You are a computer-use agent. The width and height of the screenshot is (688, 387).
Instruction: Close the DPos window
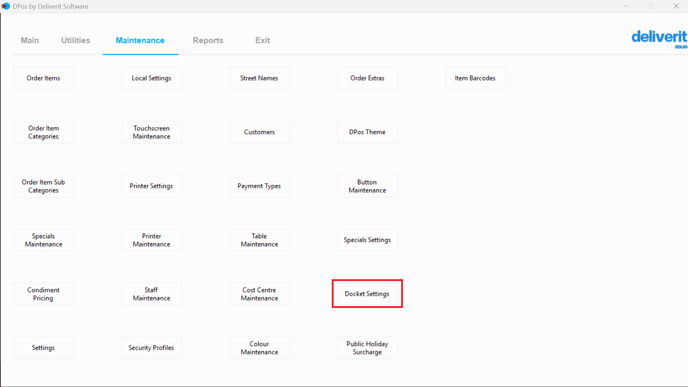coord(676,6)
